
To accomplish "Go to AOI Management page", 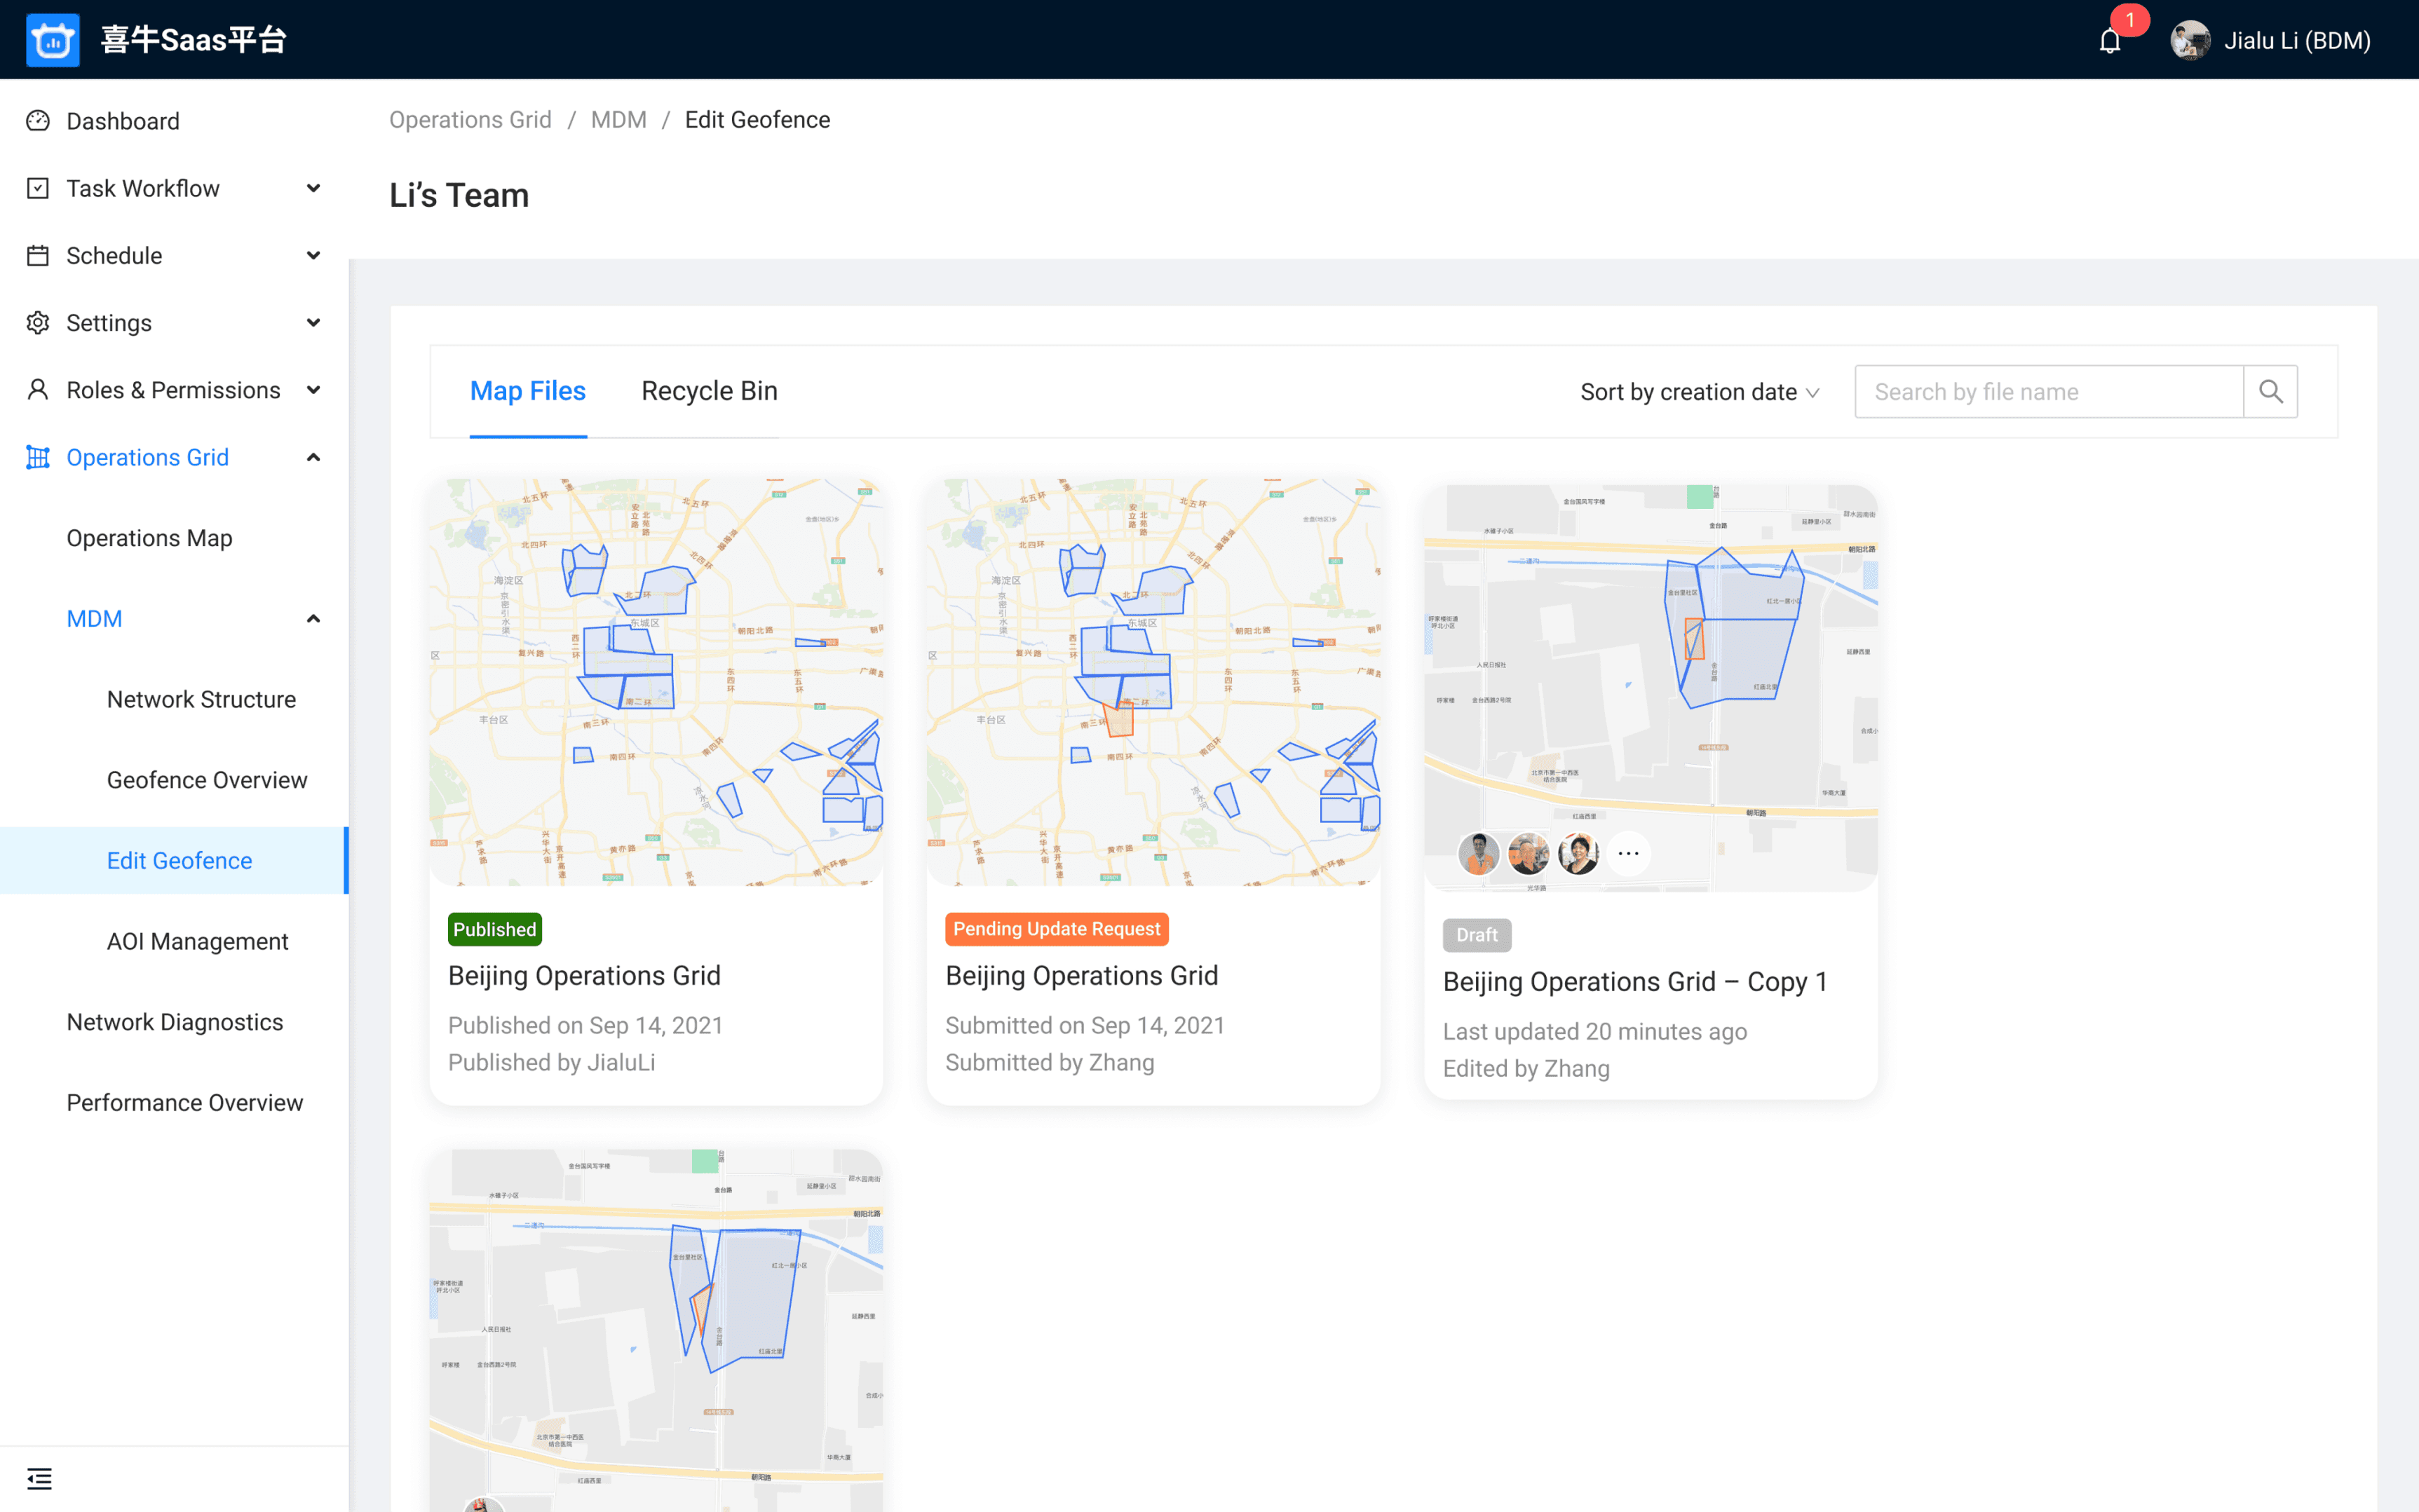I will click(197, 941).
